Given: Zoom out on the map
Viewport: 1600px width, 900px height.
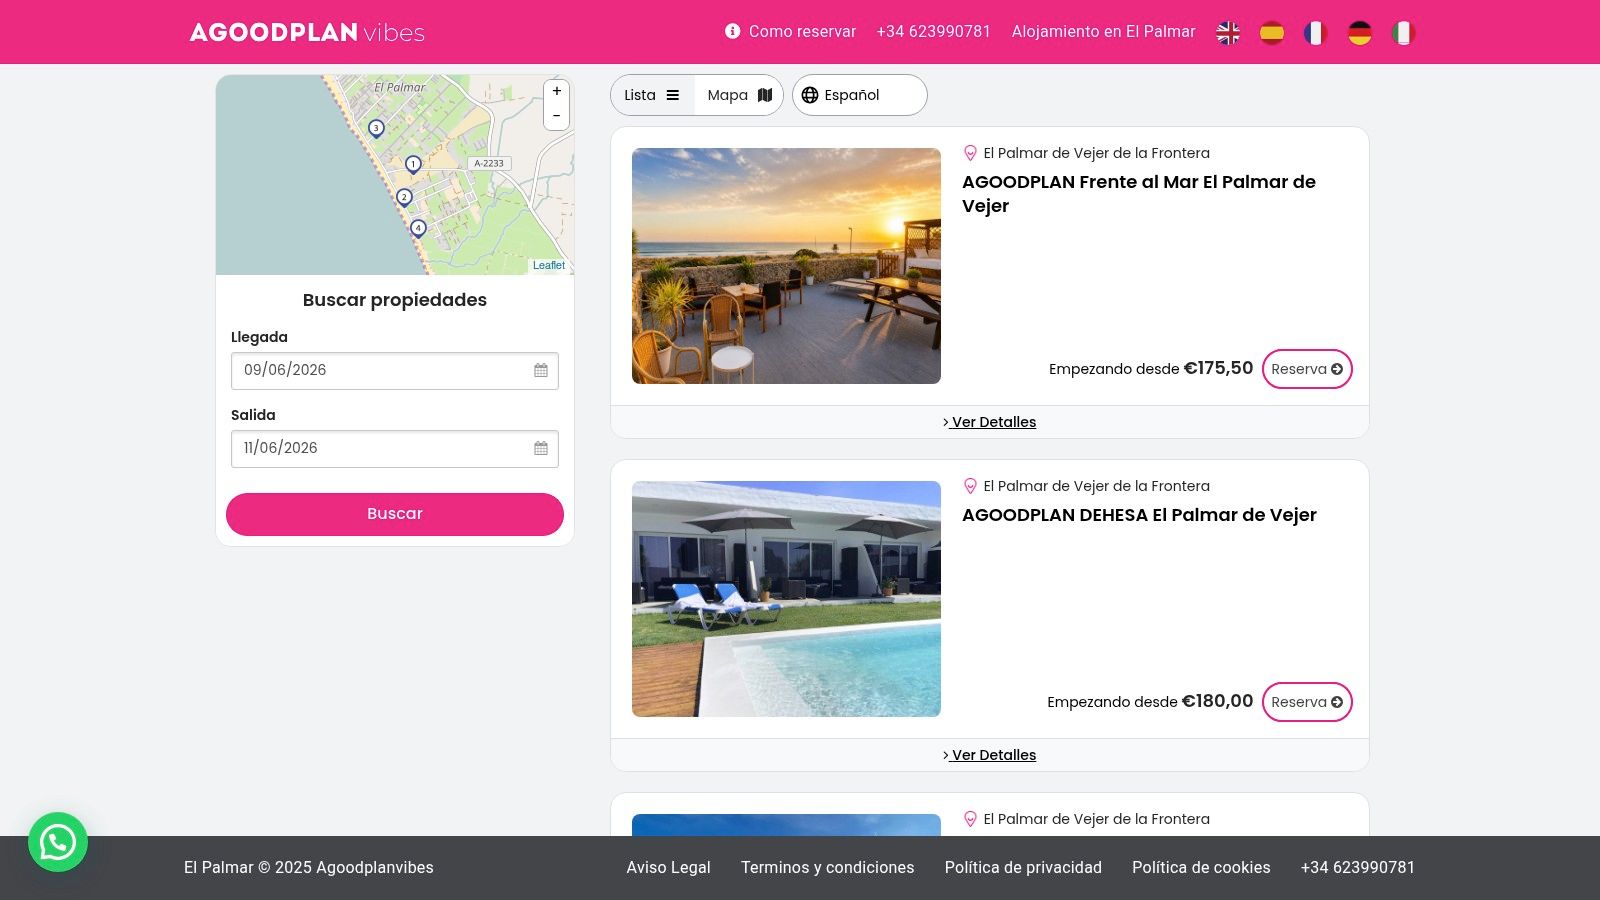Looking at the screenshot, I should click(x=557, y=116).
